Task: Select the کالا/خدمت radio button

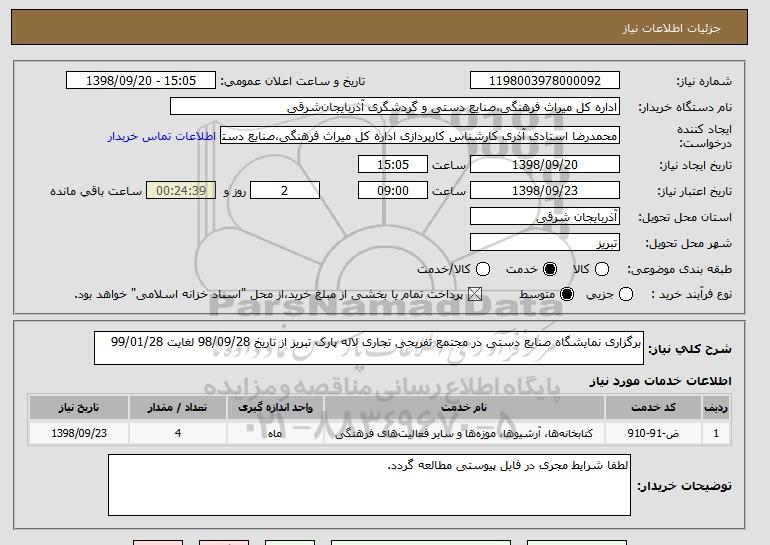Action: [x=483, y=269]
